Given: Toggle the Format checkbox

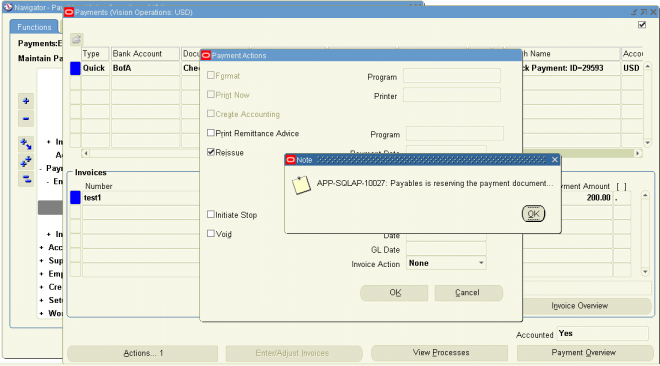Looking at the screenshot, I should pyautogui.click(x=211, y=75).
